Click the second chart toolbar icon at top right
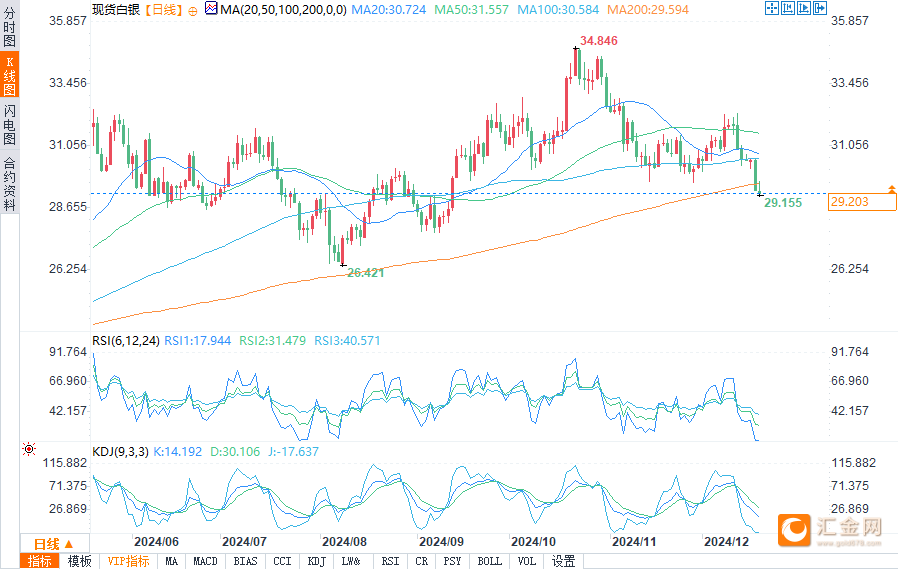 788,8
